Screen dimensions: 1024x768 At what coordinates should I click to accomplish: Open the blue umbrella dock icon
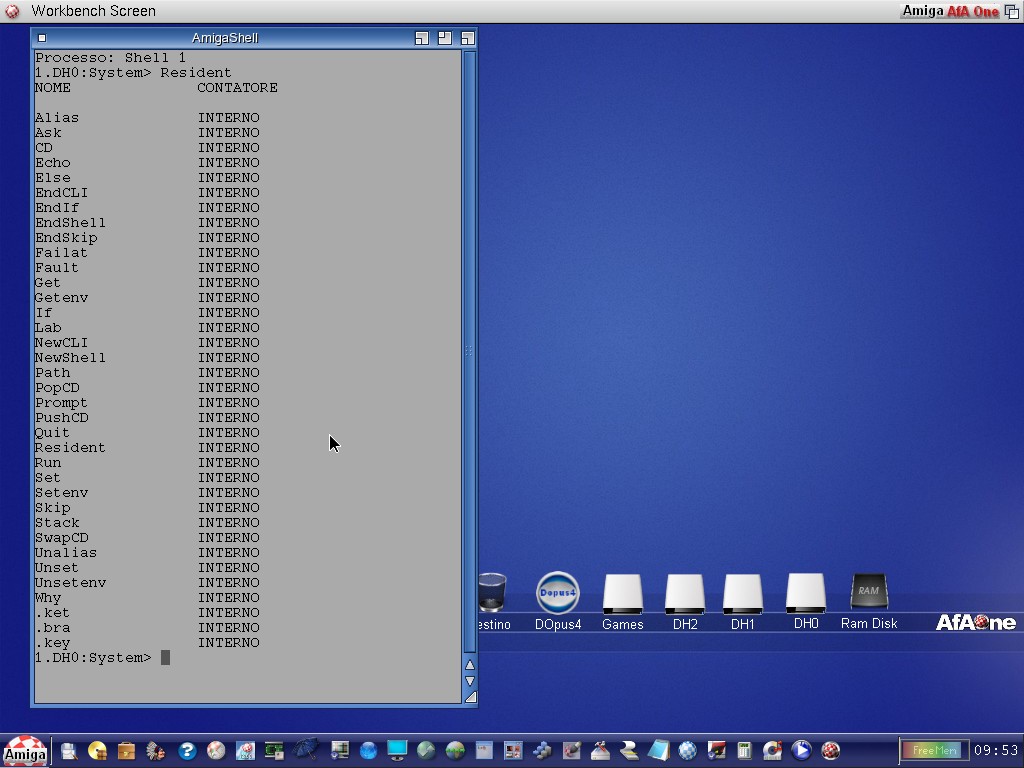[x=307, y=750]
